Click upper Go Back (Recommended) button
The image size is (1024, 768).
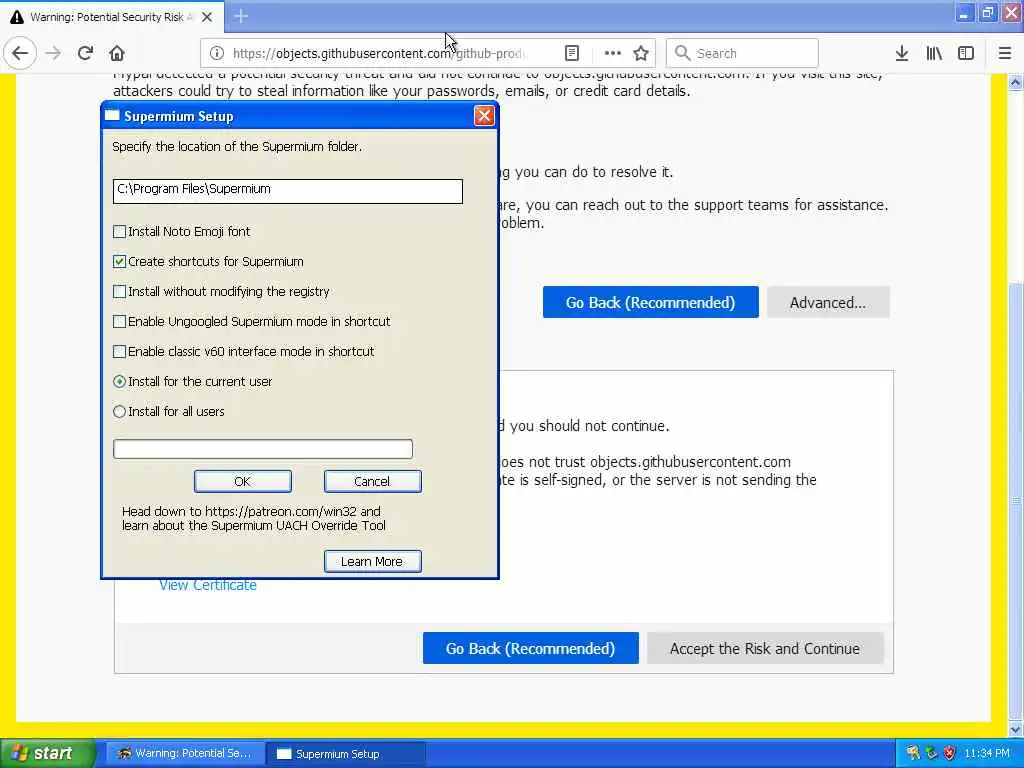(x=650, y=302)
